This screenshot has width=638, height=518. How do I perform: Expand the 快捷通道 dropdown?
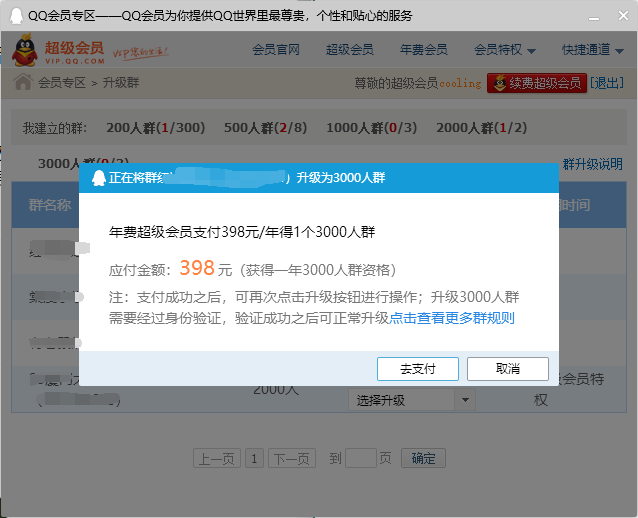[593, 50]
